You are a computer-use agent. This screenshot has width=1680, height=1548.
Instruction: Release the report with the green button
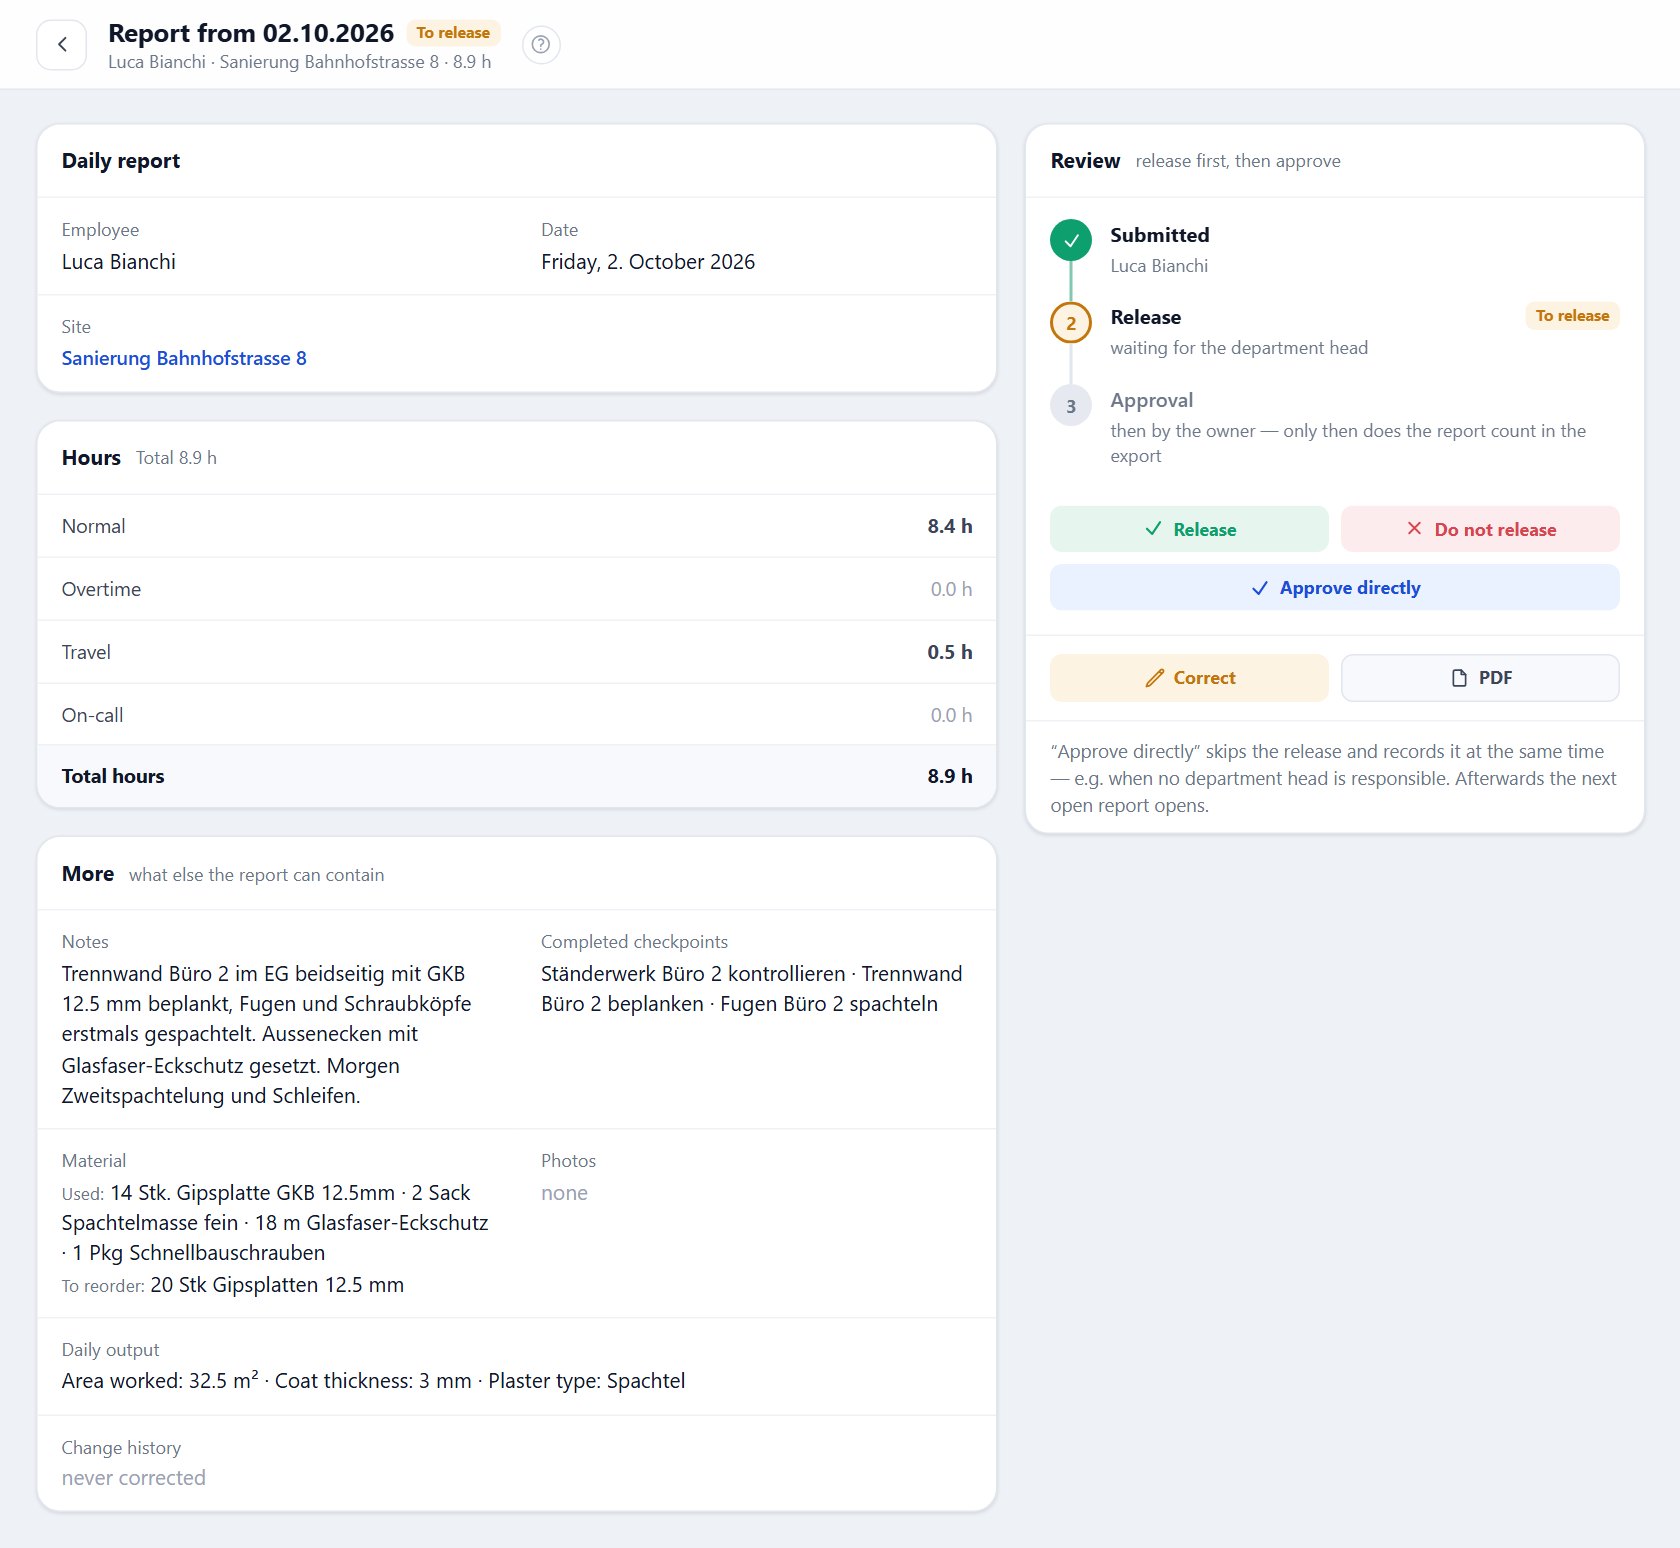pos(1189,529)
